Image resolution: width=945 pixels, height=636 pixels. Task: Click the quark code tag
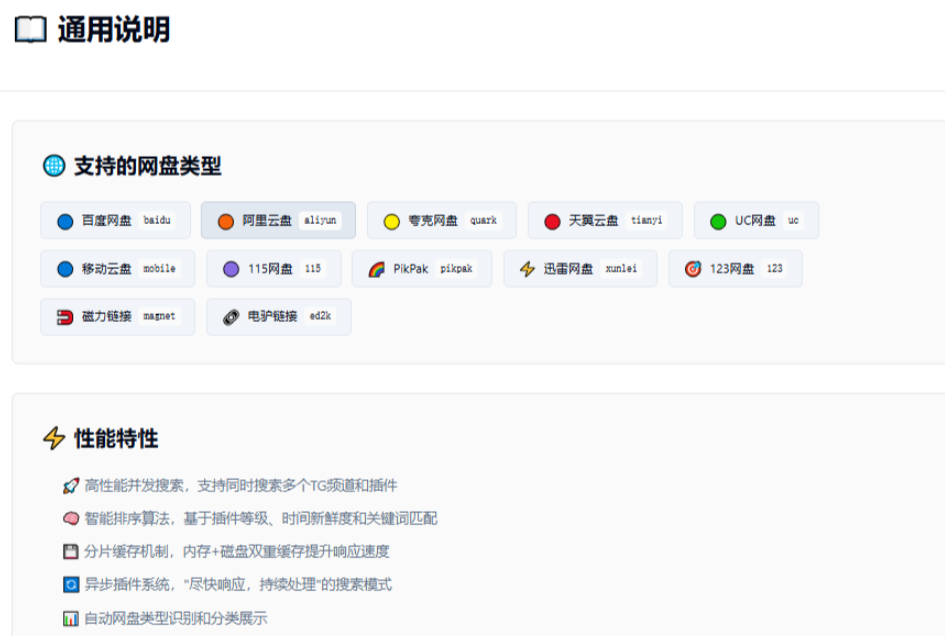coord(483,220)
